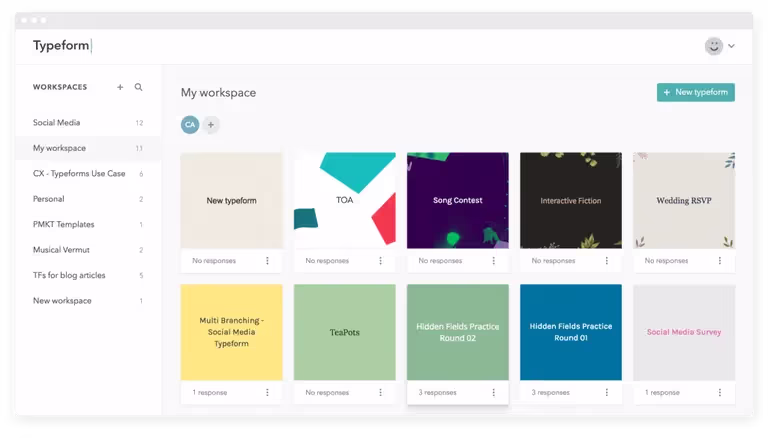Open the New workspace entry
Screen dimensions: 768x438
tap(88, 301)
